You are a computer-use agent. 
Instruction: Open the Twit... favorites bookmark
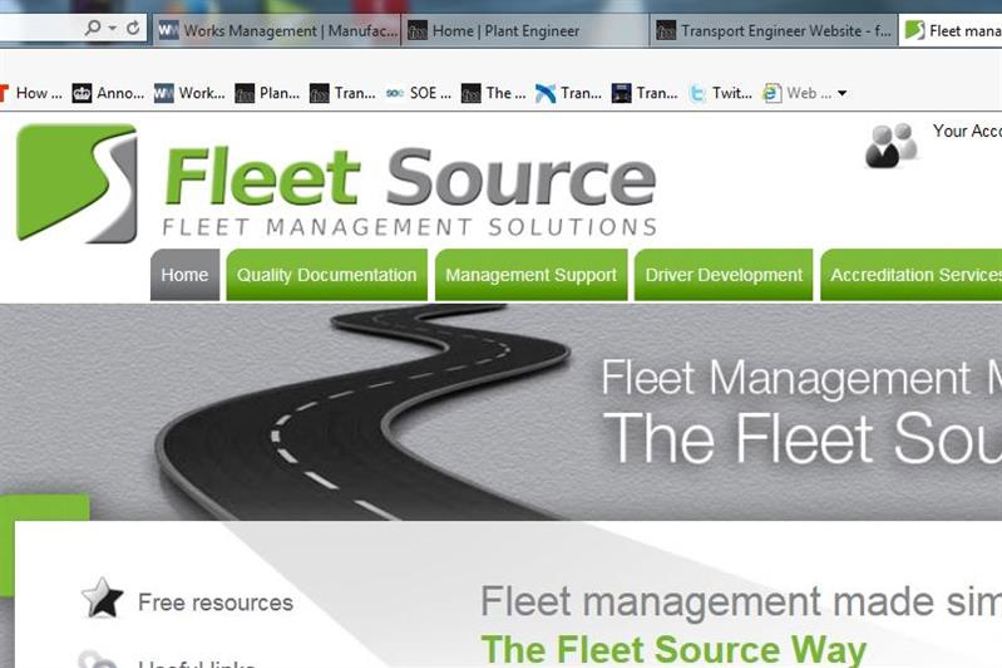click(721, 93)
